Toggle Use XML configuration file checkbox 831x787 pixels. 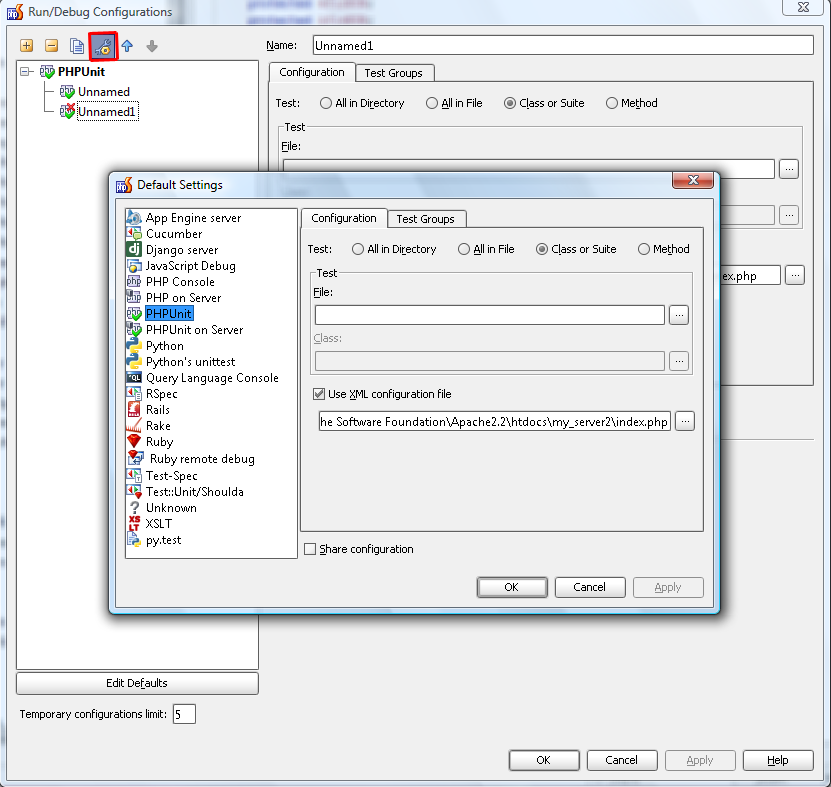click(319, 394)
